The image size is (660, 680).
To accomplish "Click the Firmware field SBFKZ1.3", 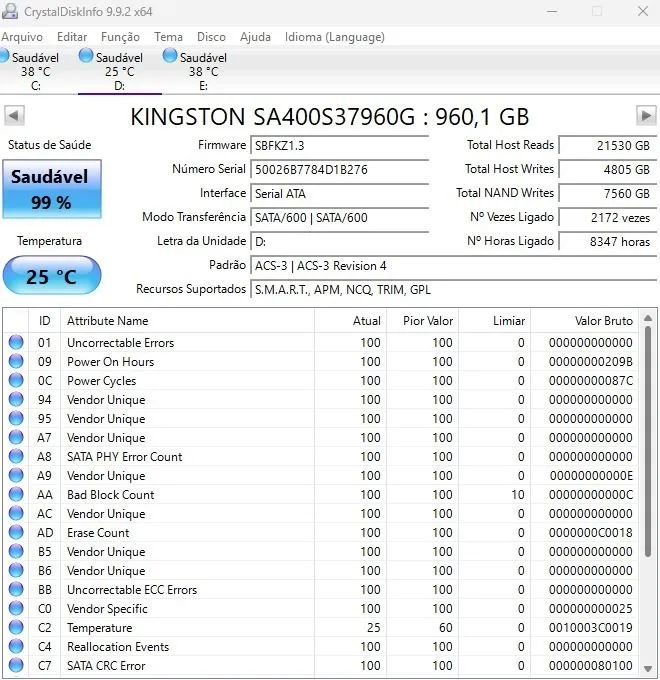I will click(340, 146).
